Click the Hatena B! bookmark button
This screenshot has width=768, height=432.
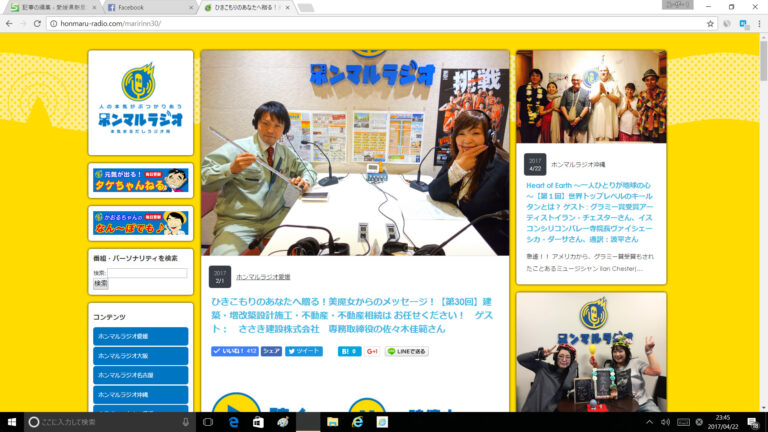pyautogui.click(x=349, y=351)
